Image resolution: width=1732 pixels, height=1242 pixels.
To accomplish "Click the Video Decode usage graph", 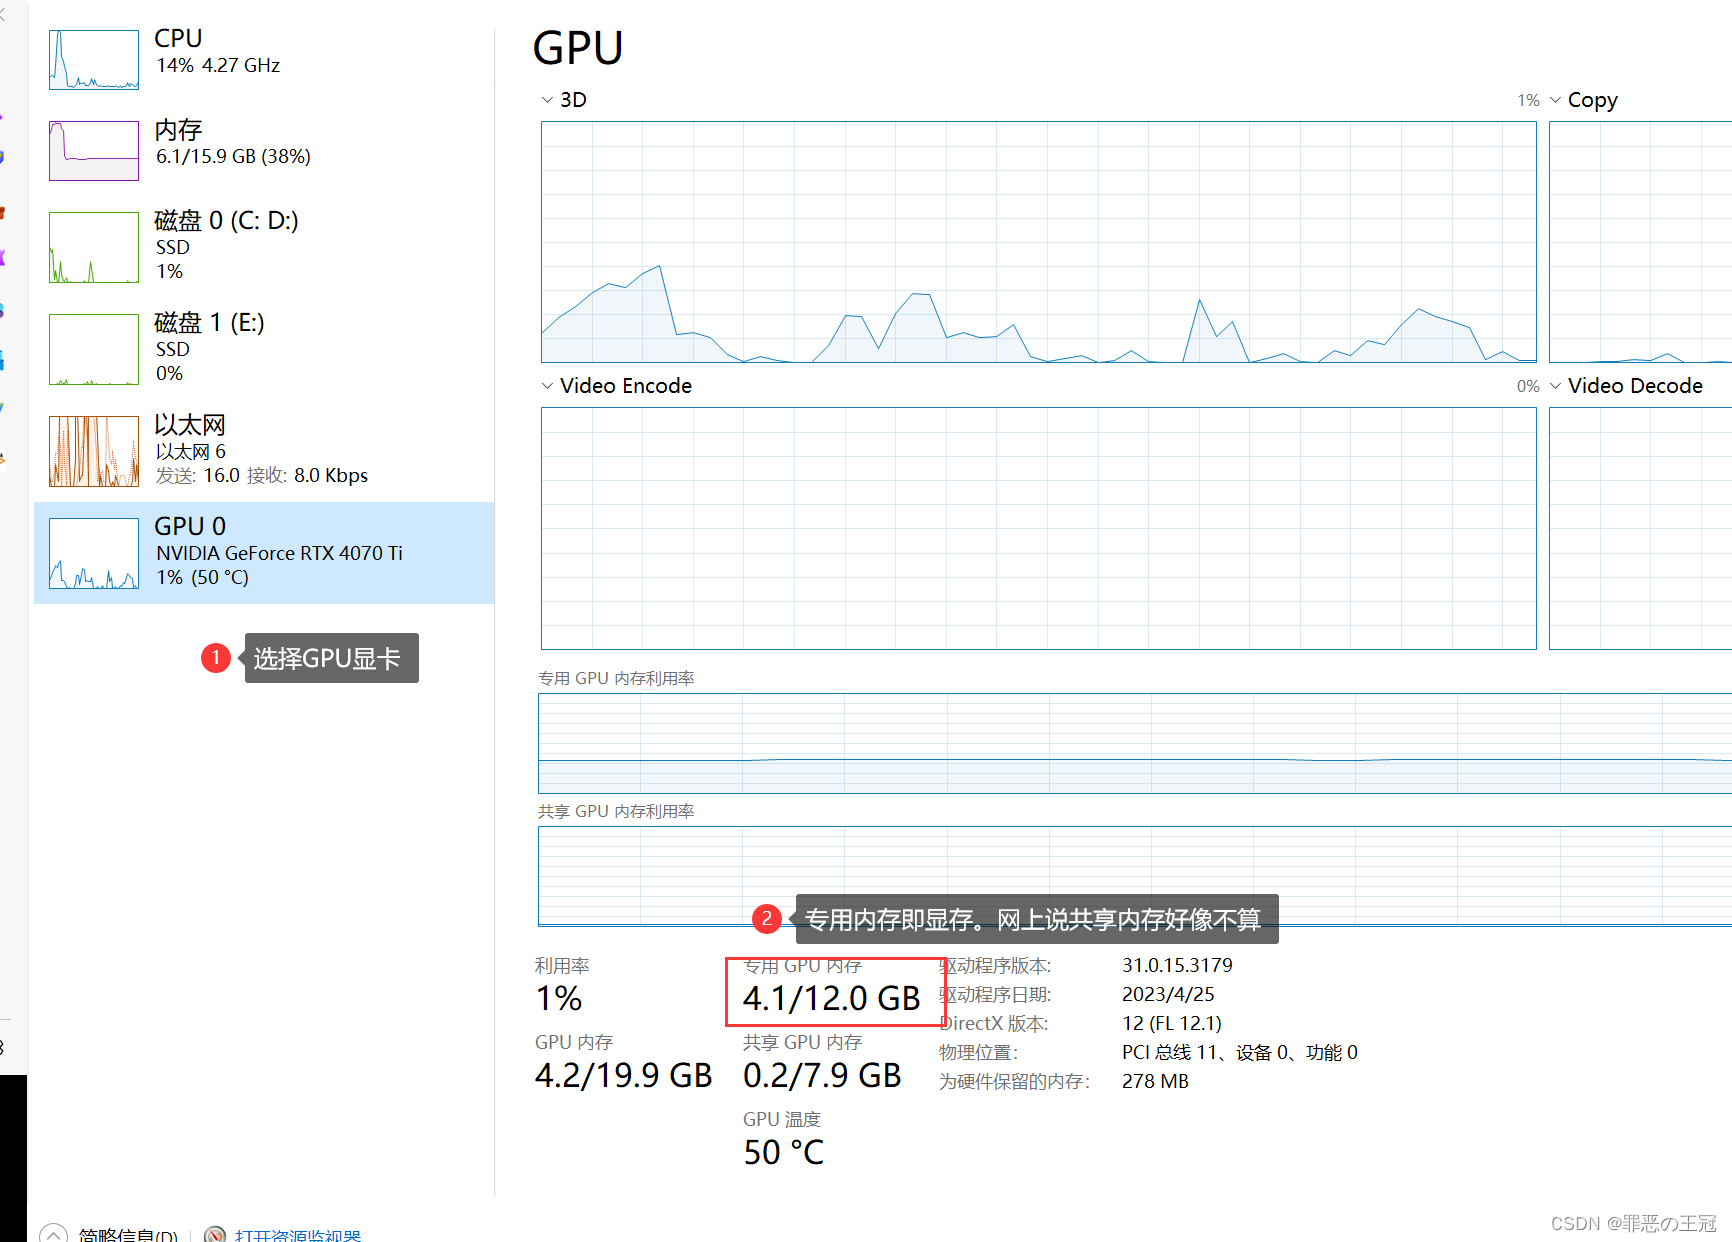I will [1640, 528].
